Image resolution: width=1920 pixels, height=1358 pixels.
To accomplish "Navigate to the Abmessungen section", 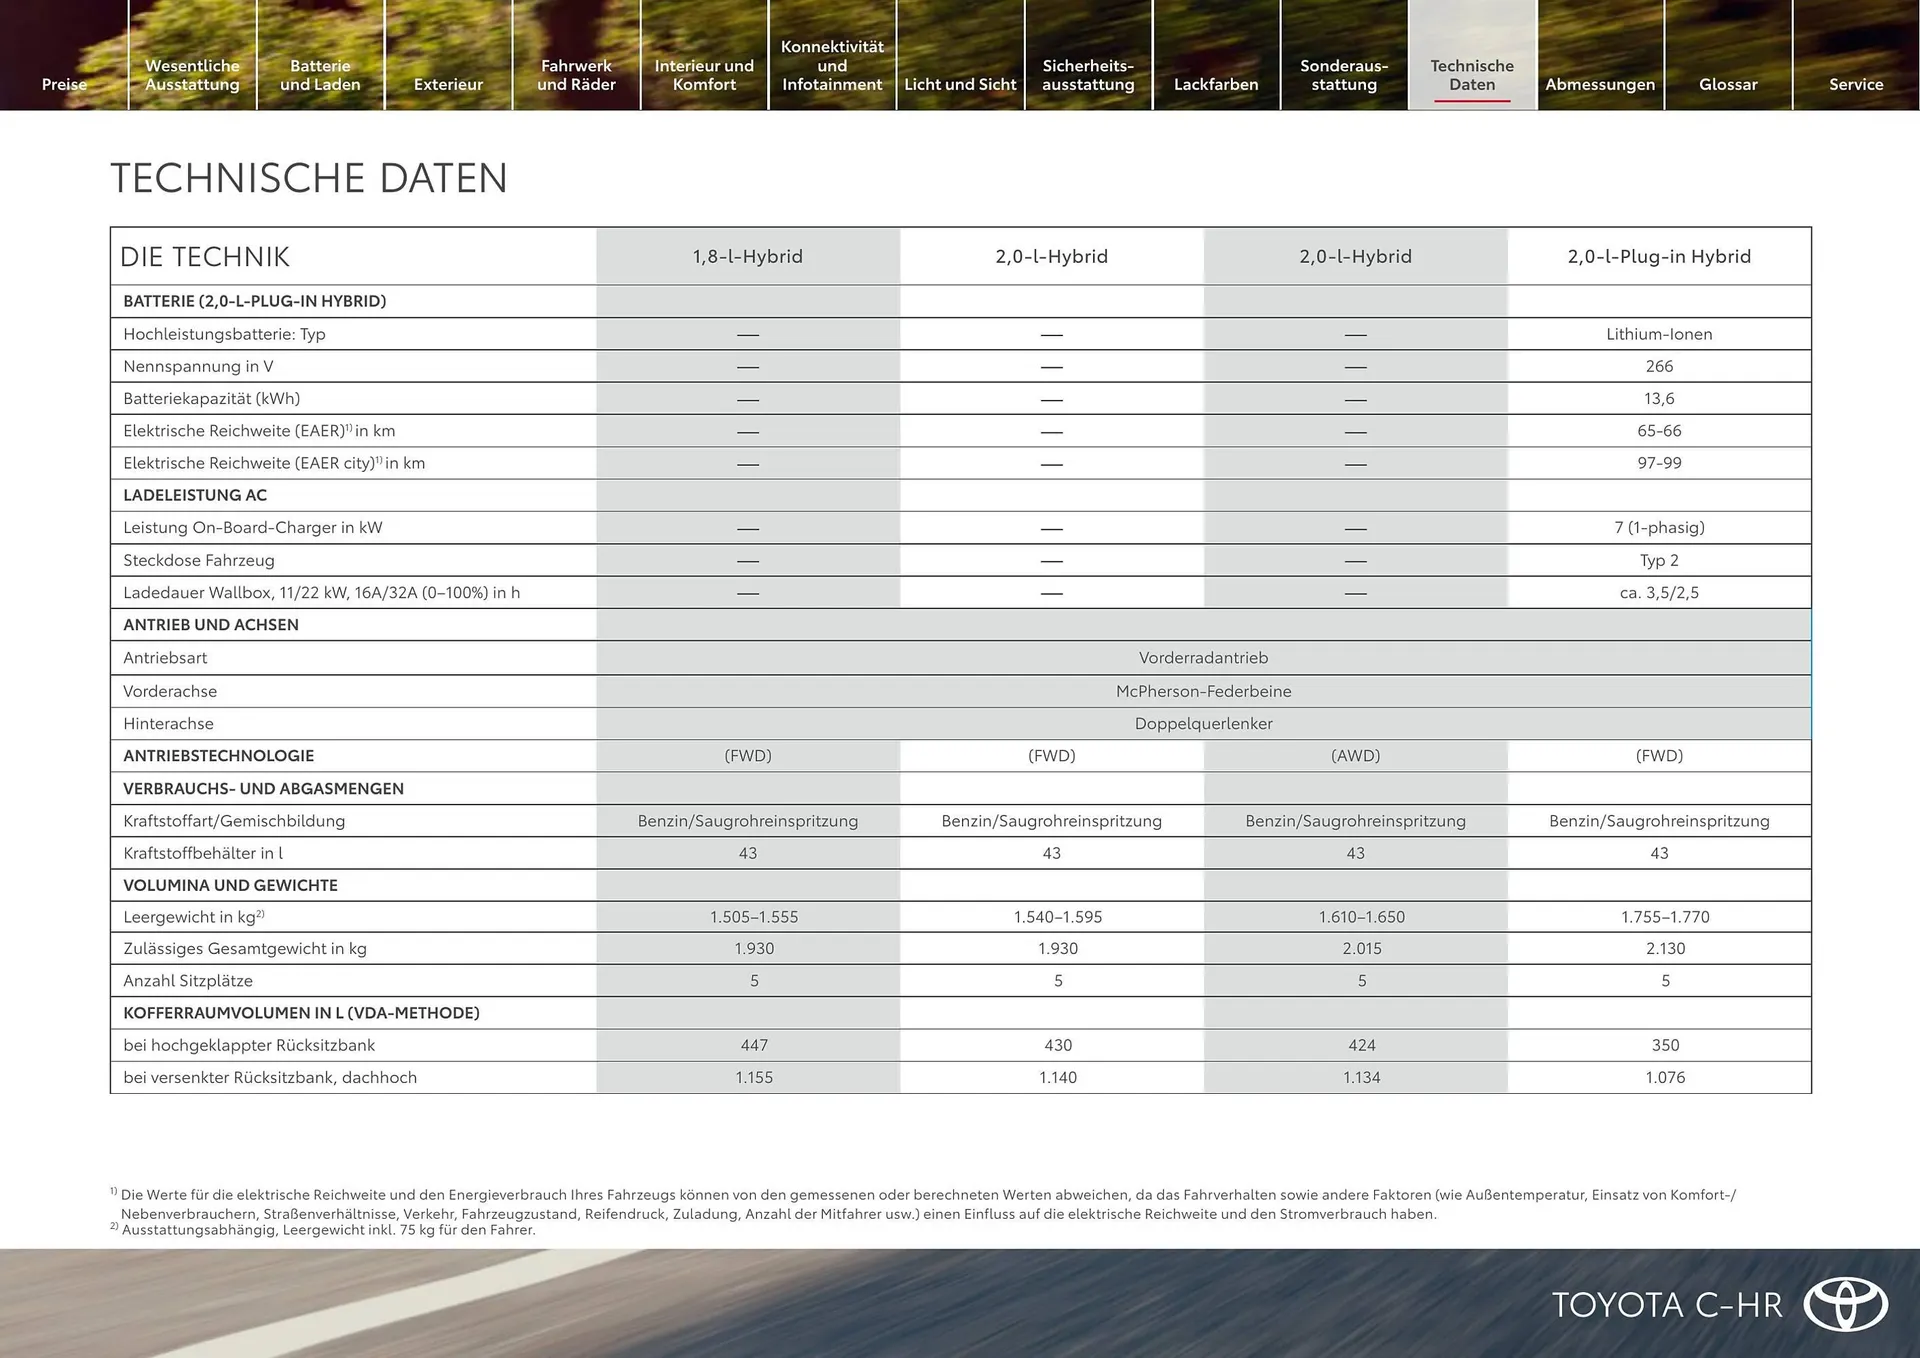I will pyautogui.click(x=1600, y=84).
